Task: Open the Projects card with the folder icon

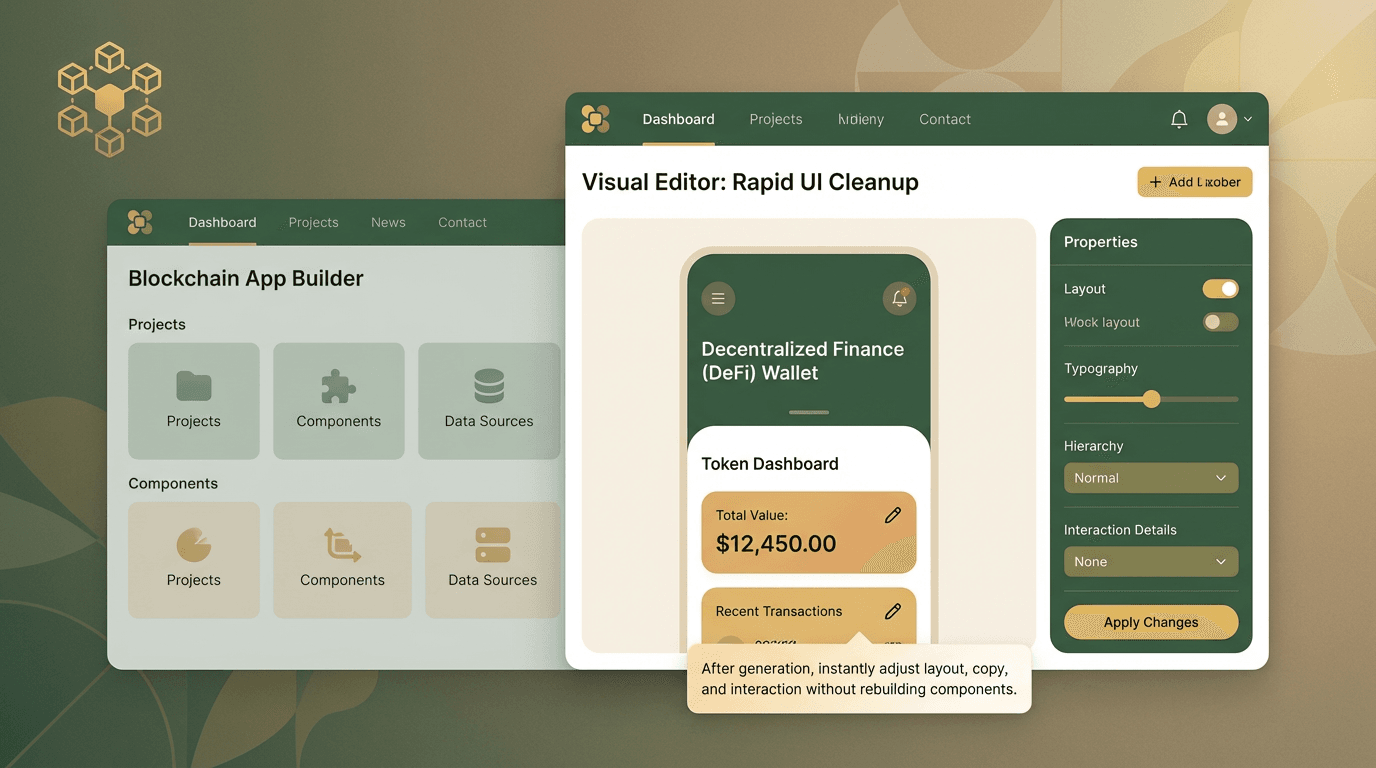Action: [194, 401]
